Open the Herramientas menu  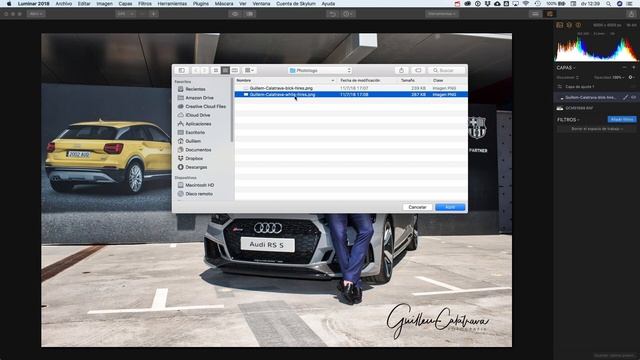click(x=172, y=4)
